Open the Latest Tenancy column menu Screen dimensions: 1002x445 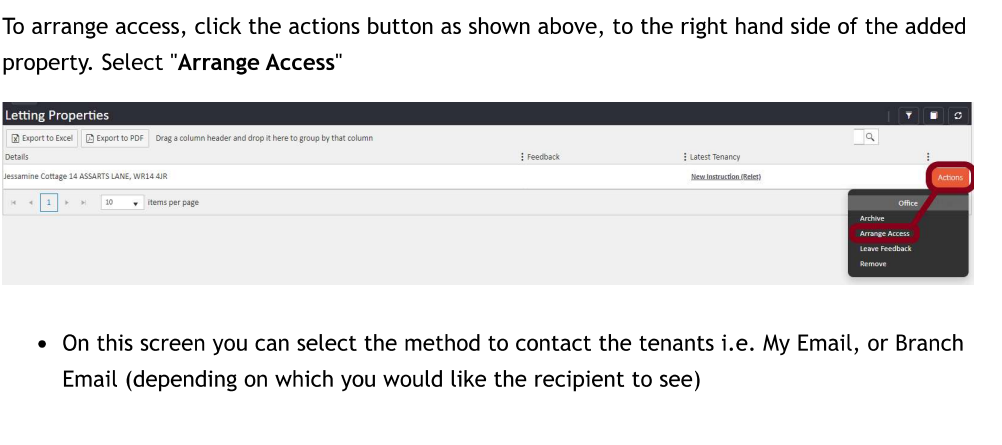(x=685, y=157)
